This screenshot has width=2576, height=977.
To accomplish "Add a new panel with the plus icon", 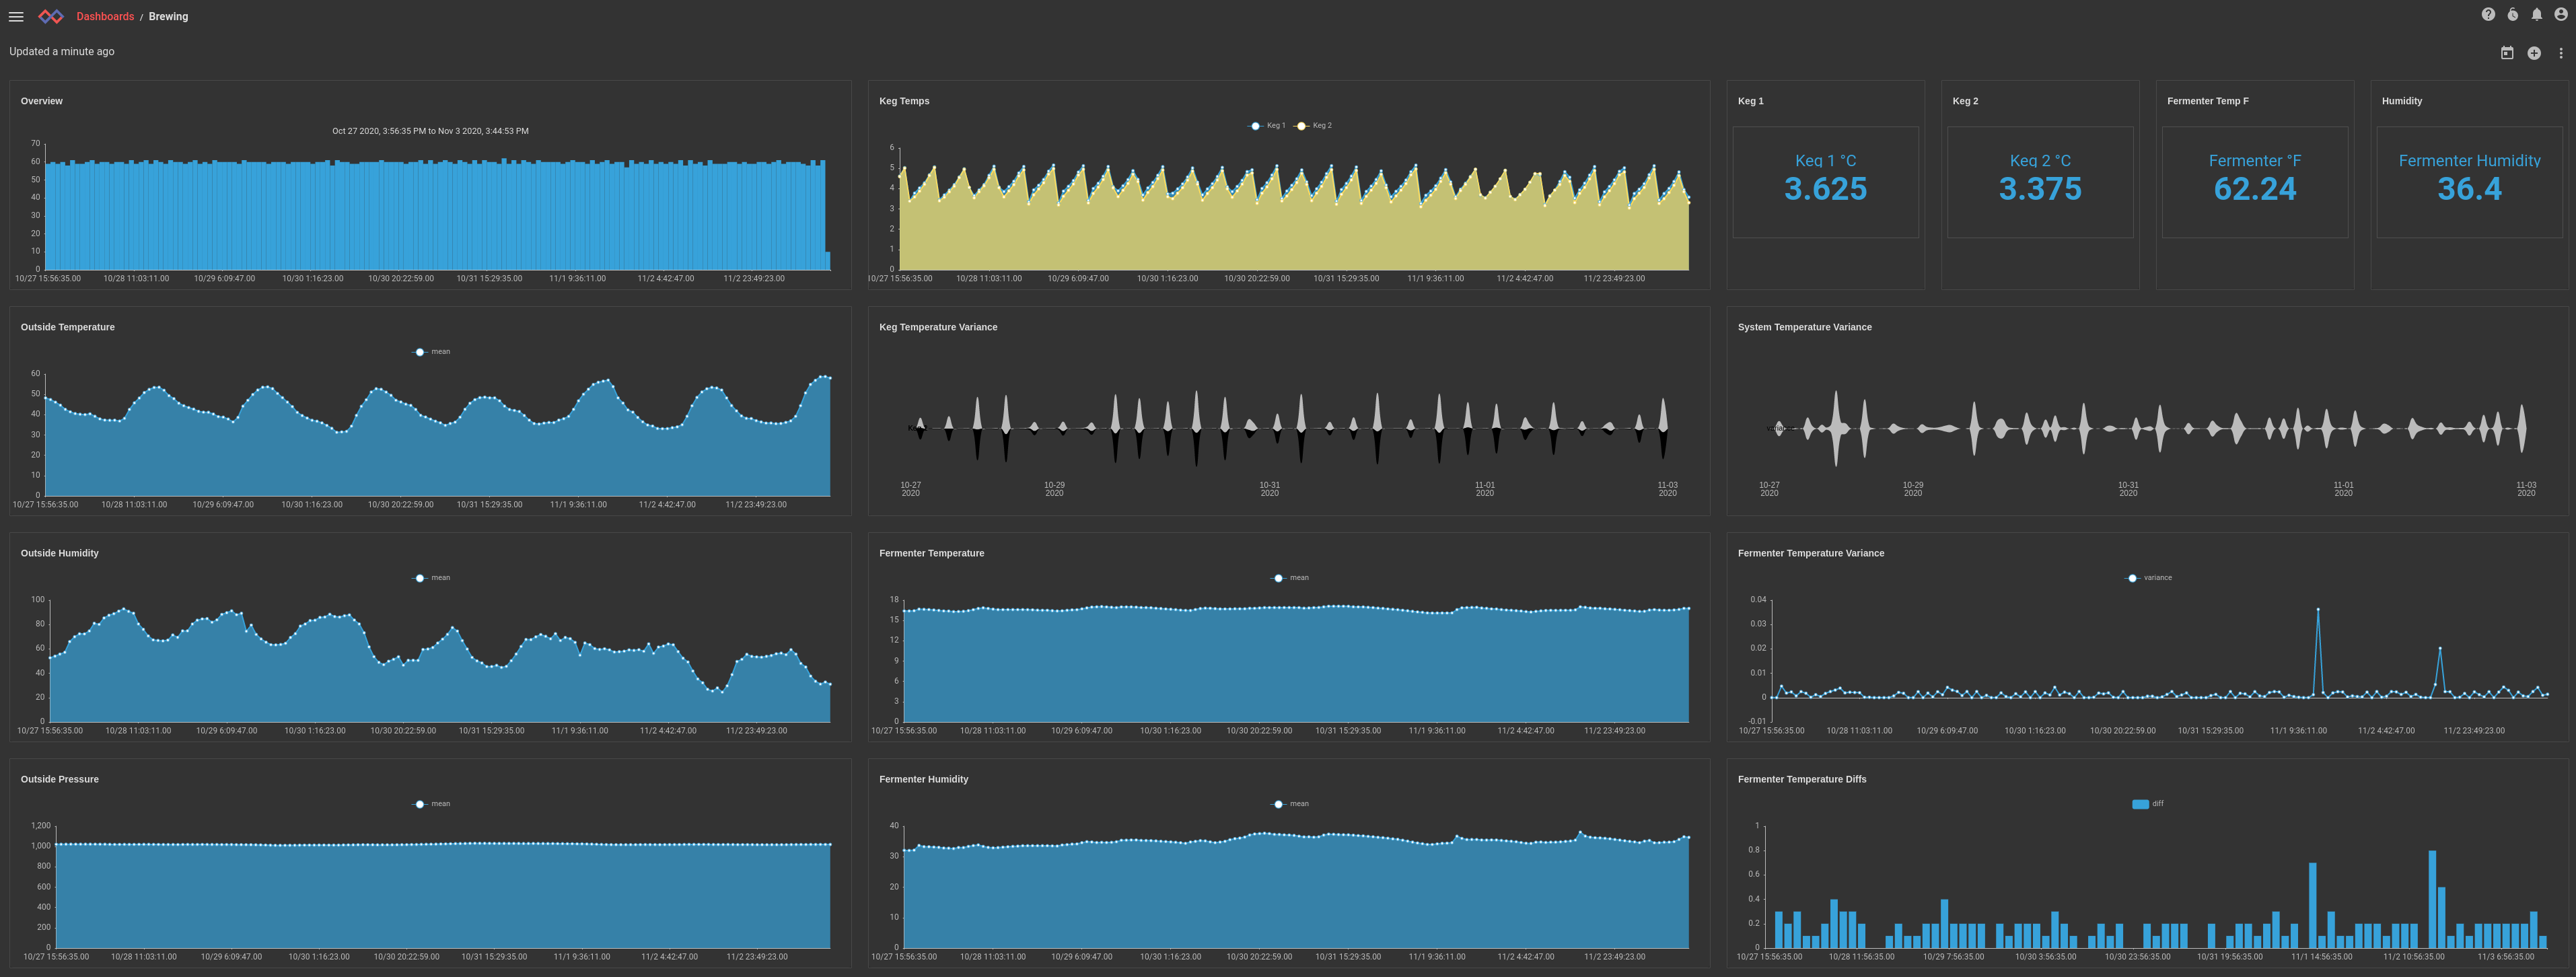I will pos(2534,52).
